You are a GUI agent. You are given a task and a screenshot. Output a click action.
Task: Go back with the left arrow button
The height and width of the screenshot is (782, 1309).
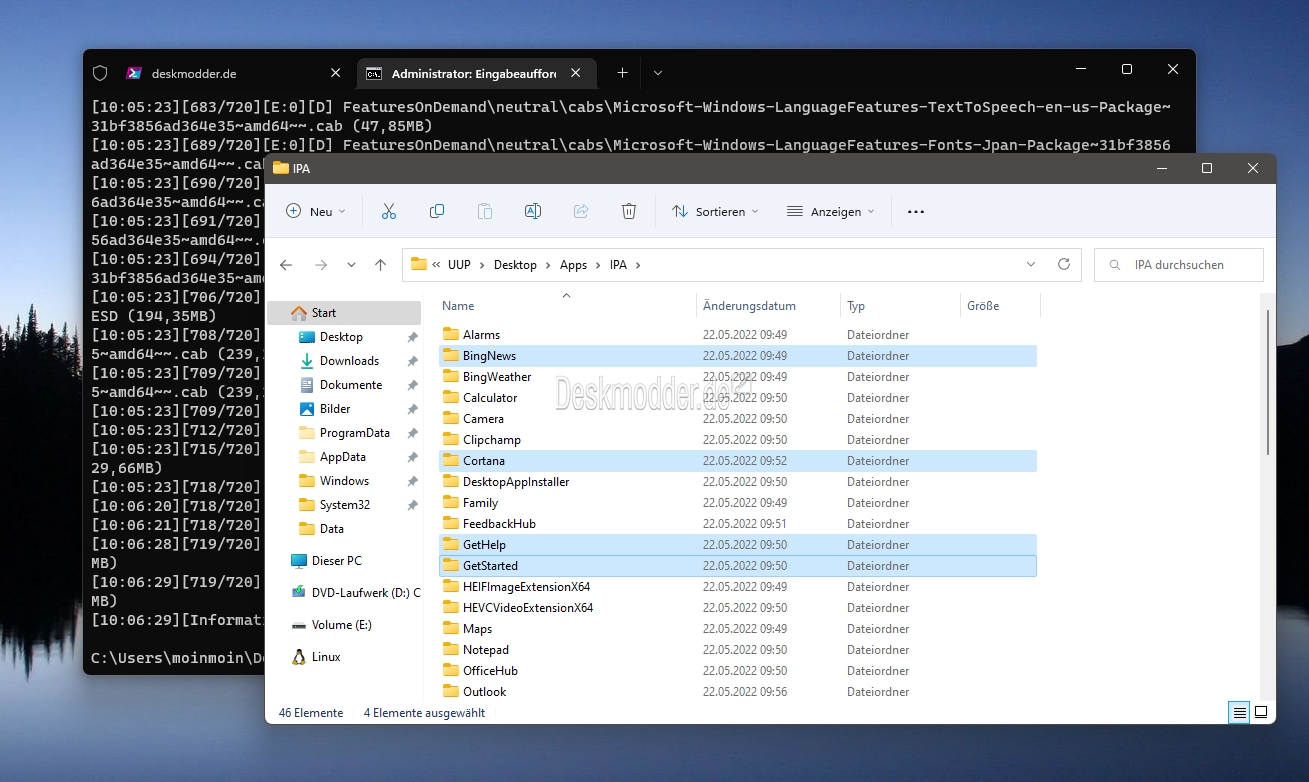click(x=286, y=265)
